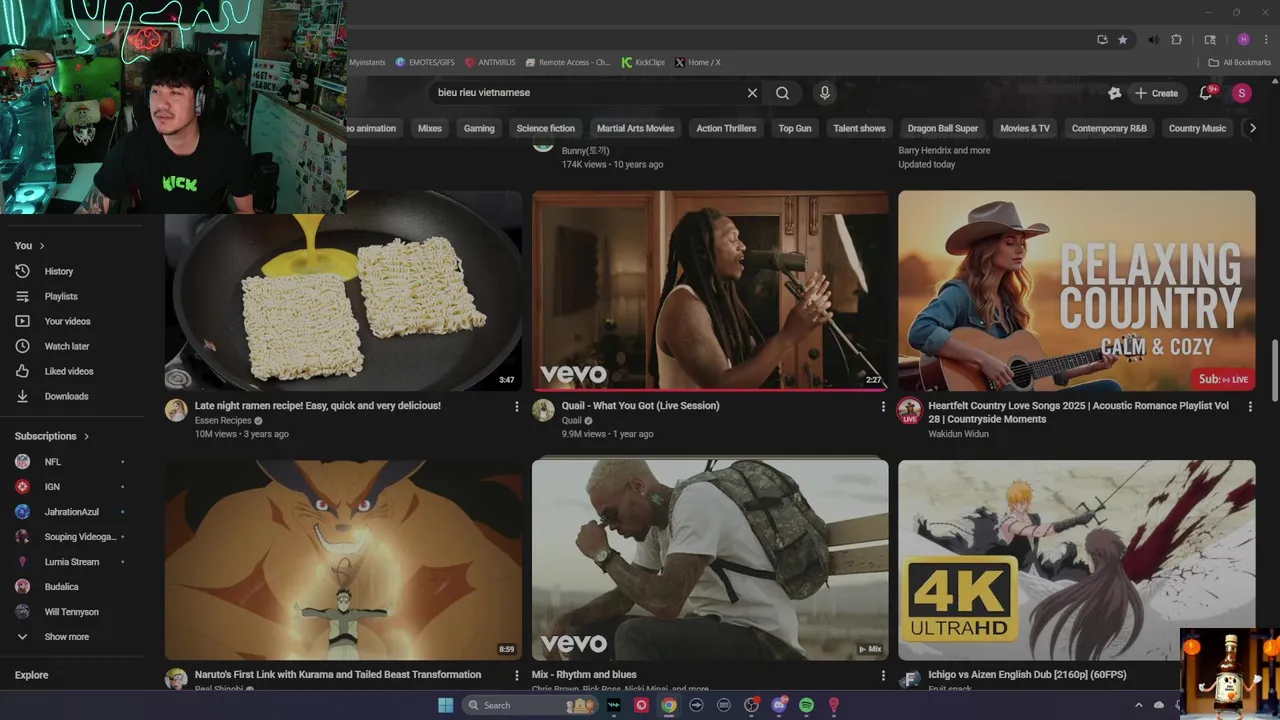Open the YouTube Create button
Image resolution: width=1280 pixels, height=720 pixels.
click(1156, 93)
